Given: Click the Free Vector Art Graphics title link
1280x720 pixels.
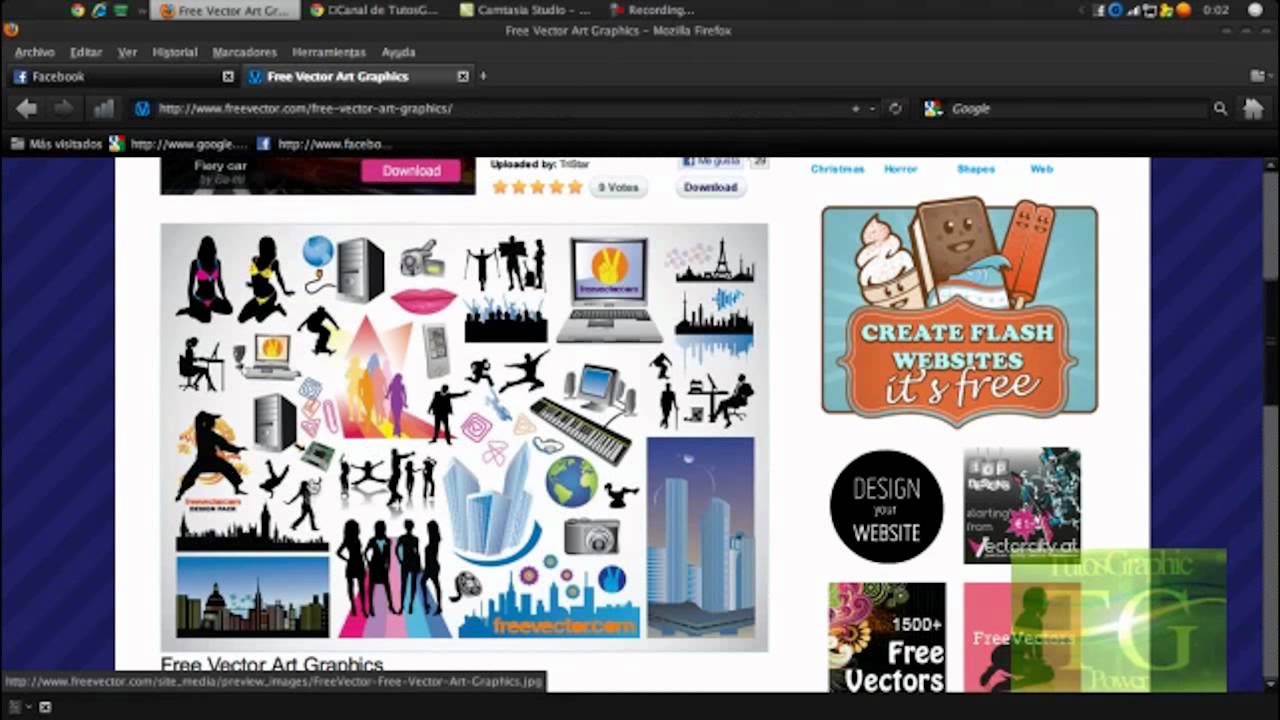Looking at the screenshot, I should tap(272, 664).
